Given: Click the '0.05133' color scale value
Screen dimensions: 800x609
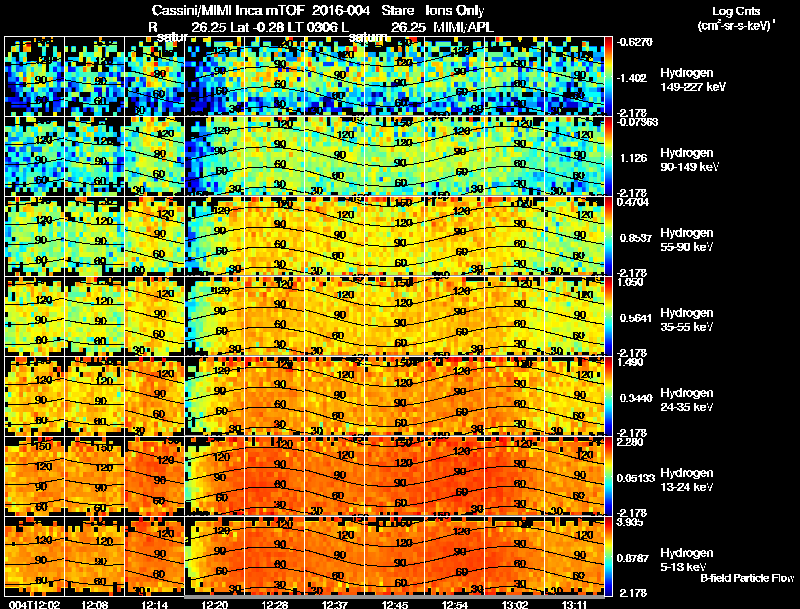Looking at the screenshot, I should tap(636, 478).
